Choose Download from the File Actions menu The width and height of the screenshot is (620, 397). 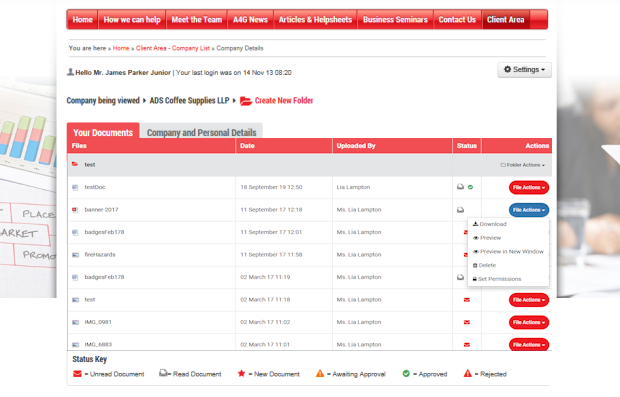click(490, 224)
